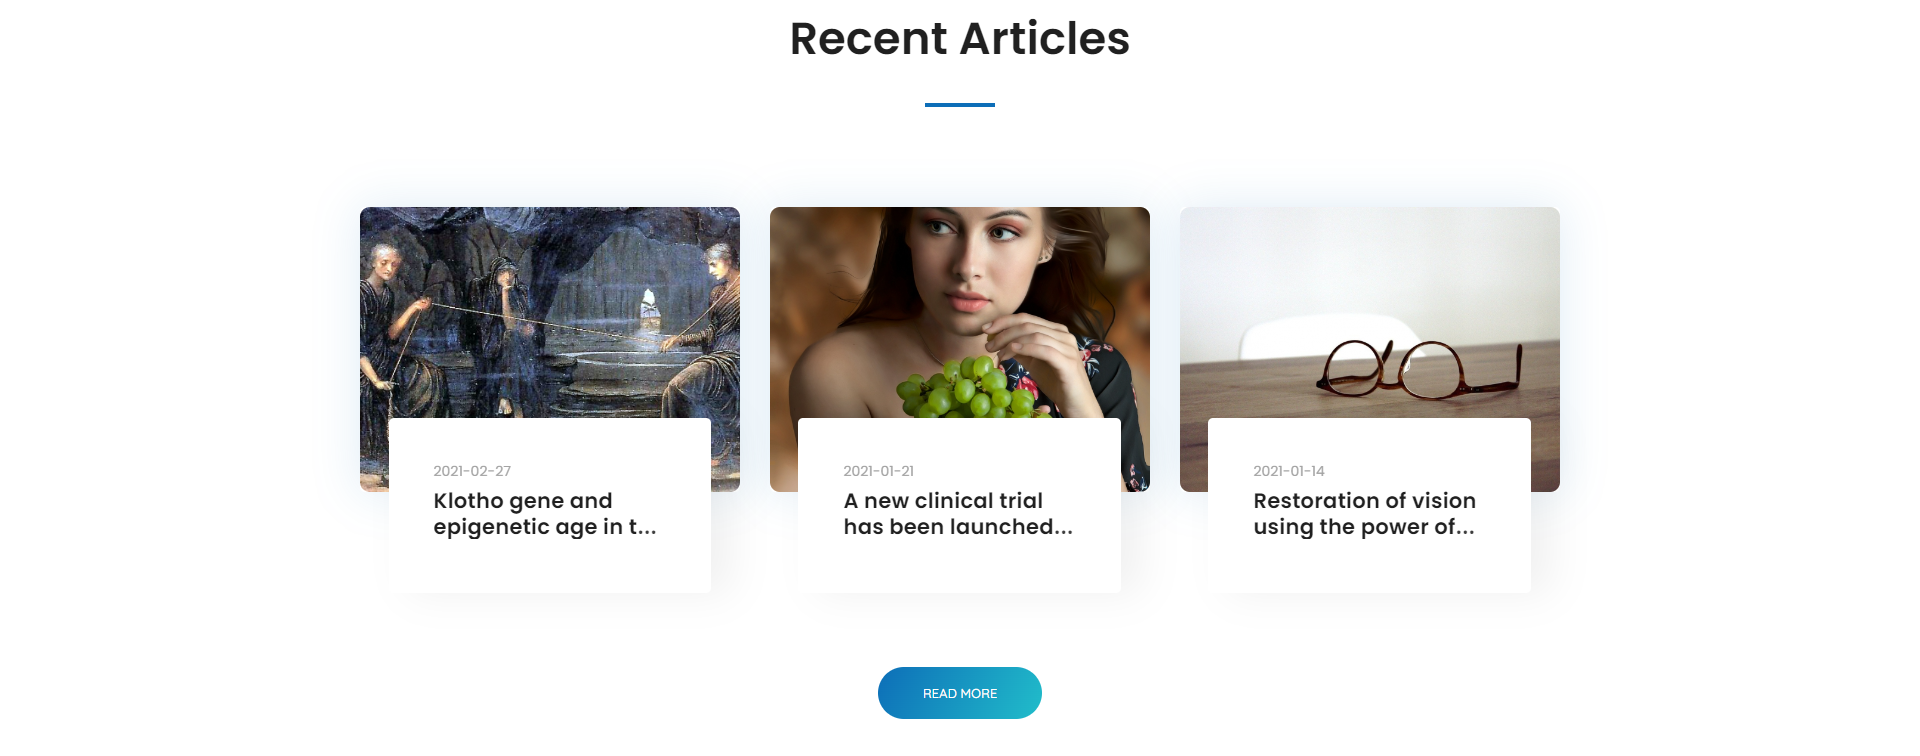Click the 2021-02-27 date label
The width and height of the screenshot is (1920, 756).
coord(472,471)
